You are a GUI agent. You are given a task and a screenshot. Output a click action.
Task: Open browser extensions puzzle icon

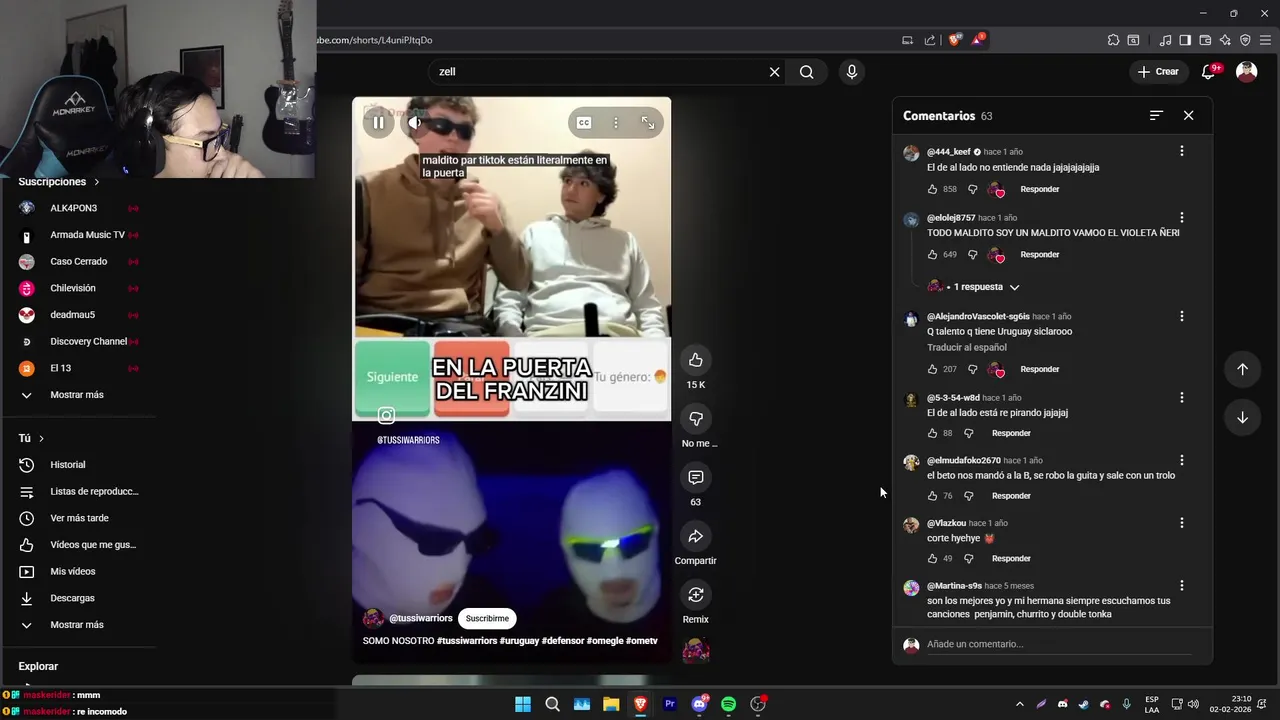pos(1113,40)
